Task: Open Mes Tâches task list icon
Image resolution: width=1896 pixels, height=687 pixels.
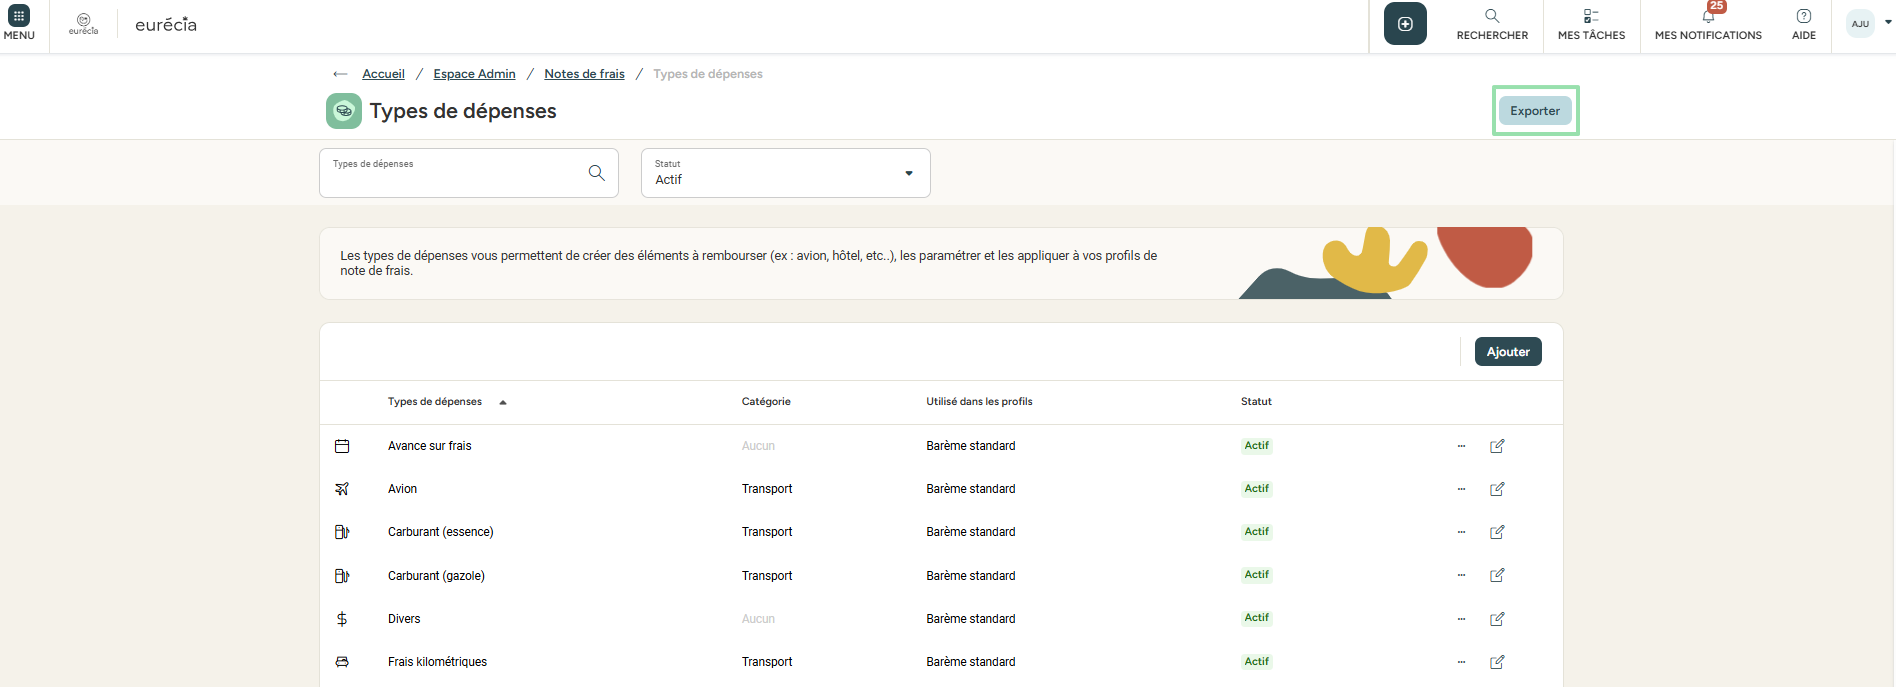Action: (x=1591, y=17)
